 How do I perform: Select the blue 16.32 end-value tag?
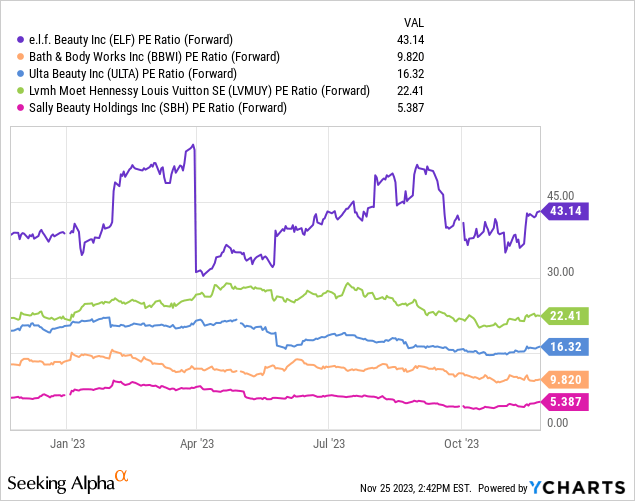point(566,347)
